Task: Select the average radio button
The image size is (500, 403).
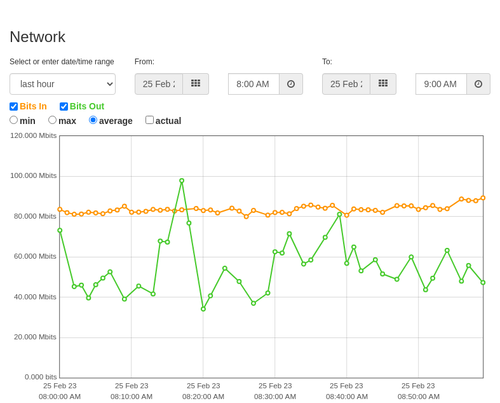Action: point(93,120)
